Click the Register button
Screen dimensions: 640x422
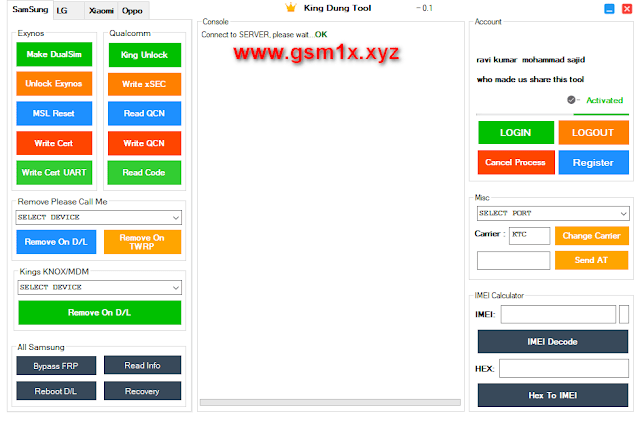[x=593, y=162]
